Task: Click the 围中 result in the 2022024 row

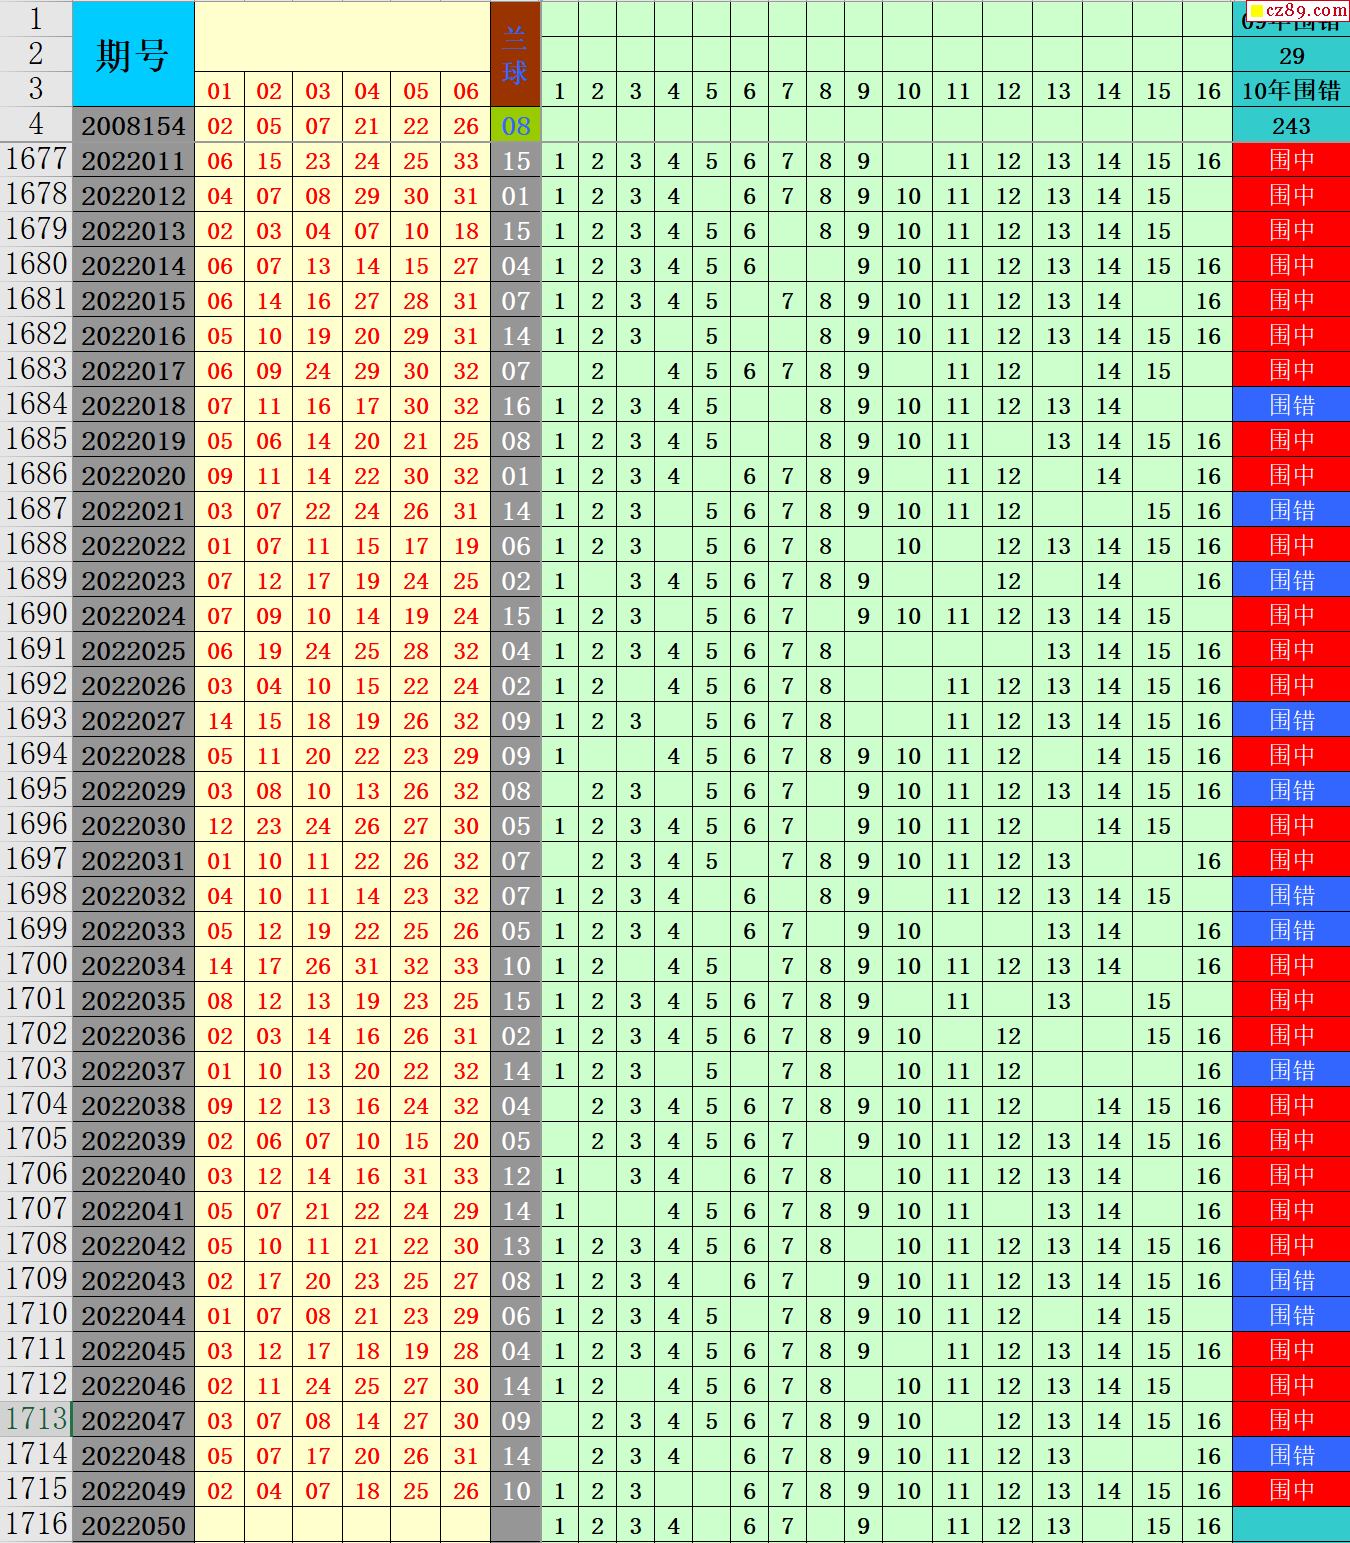Action: [x=1291, y=616]
